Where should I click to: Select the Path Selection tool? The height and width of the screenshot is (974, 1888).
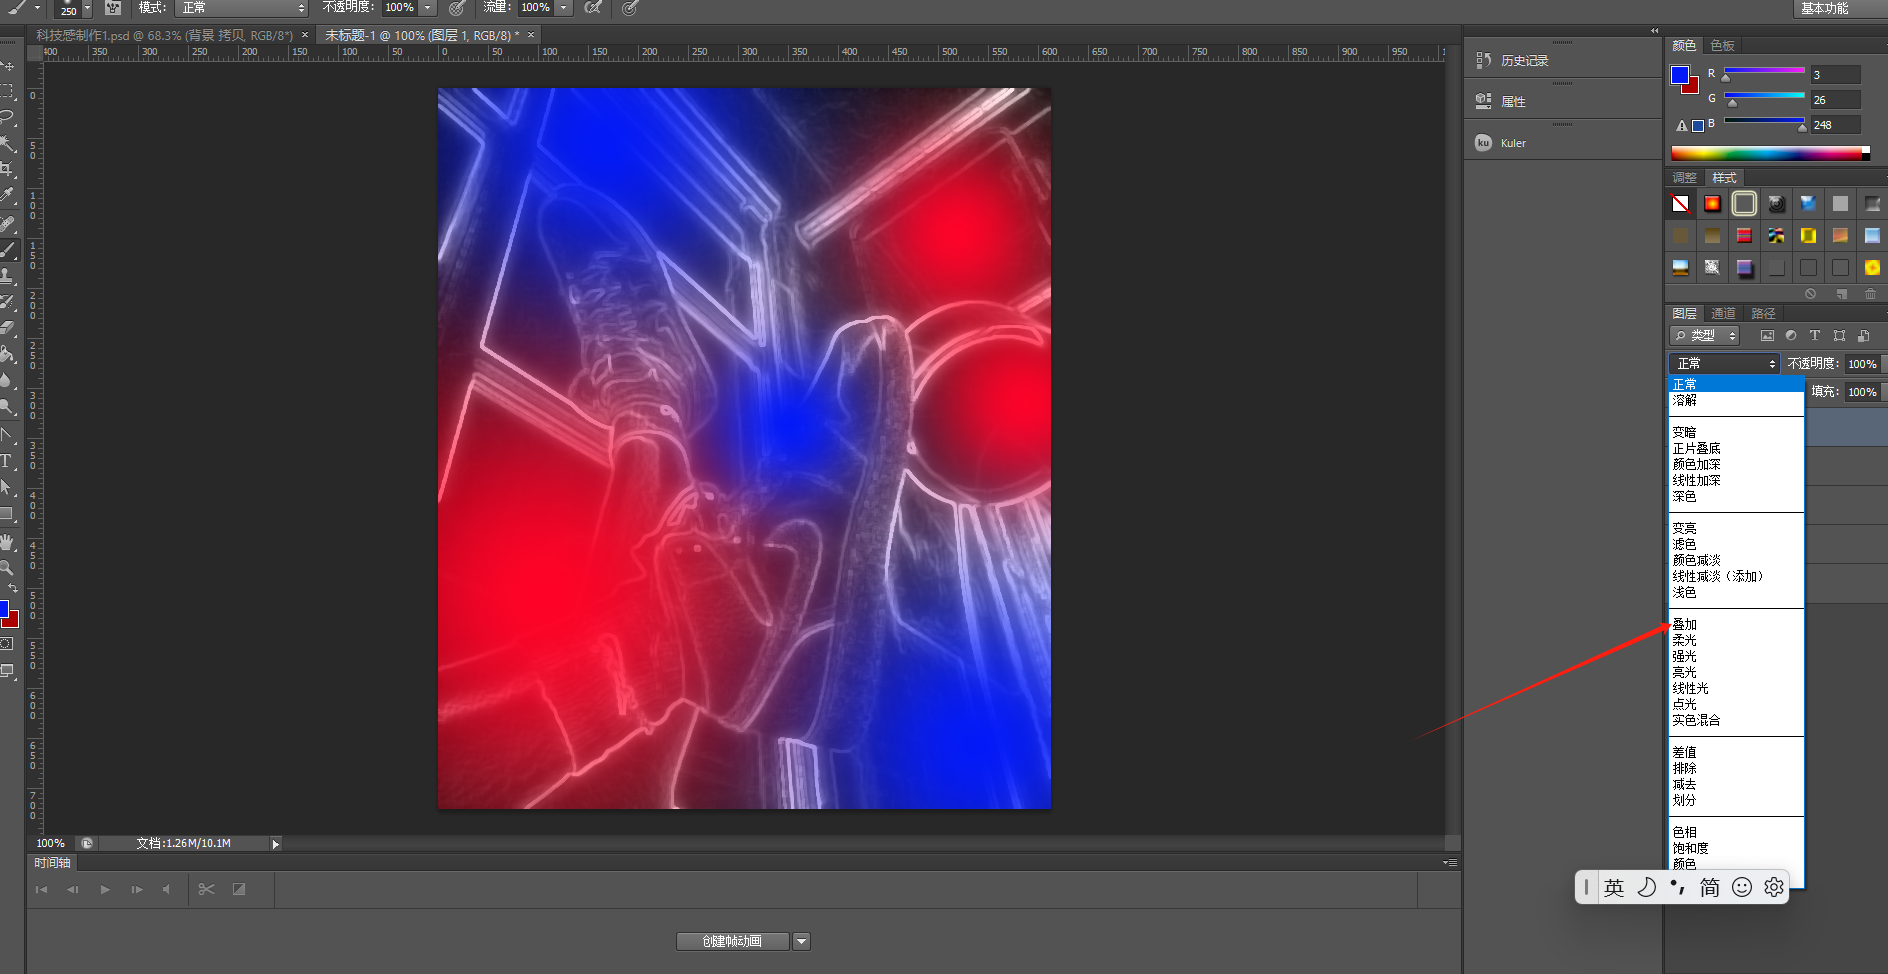[x=8, y=487]
